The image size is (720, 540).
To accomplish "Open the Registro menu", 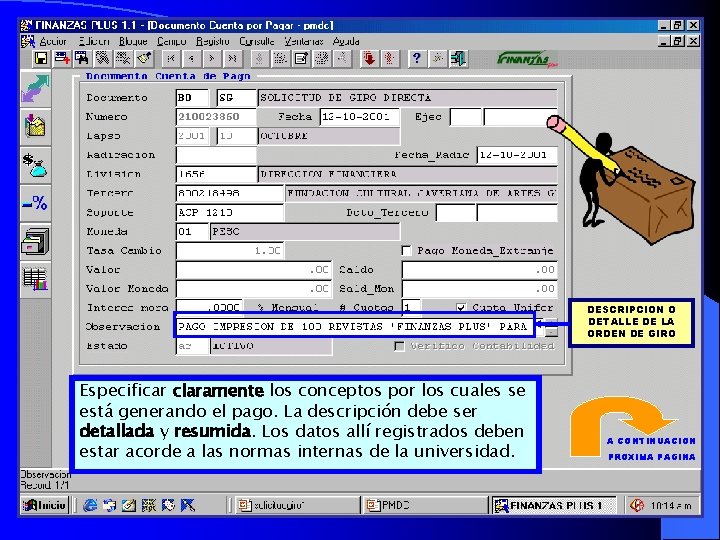I will click(213, 41).
